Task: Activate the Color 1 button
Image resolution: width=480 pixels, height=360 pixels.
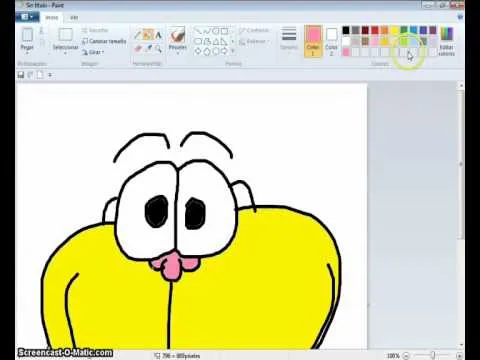Action: [x=313, y=41]
